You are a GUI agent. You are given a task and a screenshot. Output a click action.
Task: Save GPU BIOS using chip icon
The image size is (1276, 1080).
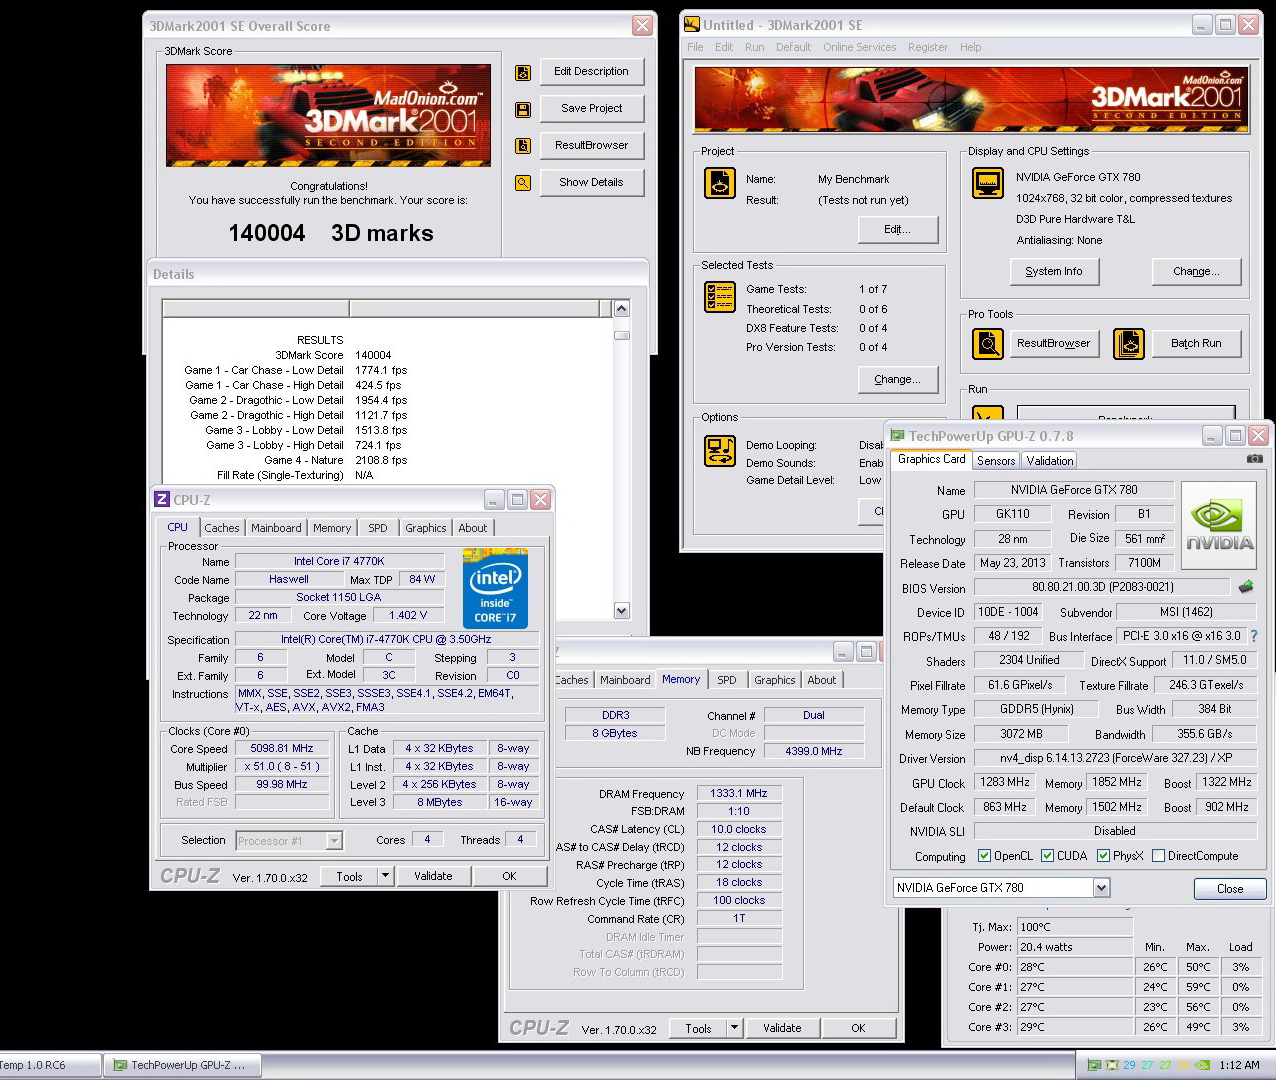click(1245, 587)
